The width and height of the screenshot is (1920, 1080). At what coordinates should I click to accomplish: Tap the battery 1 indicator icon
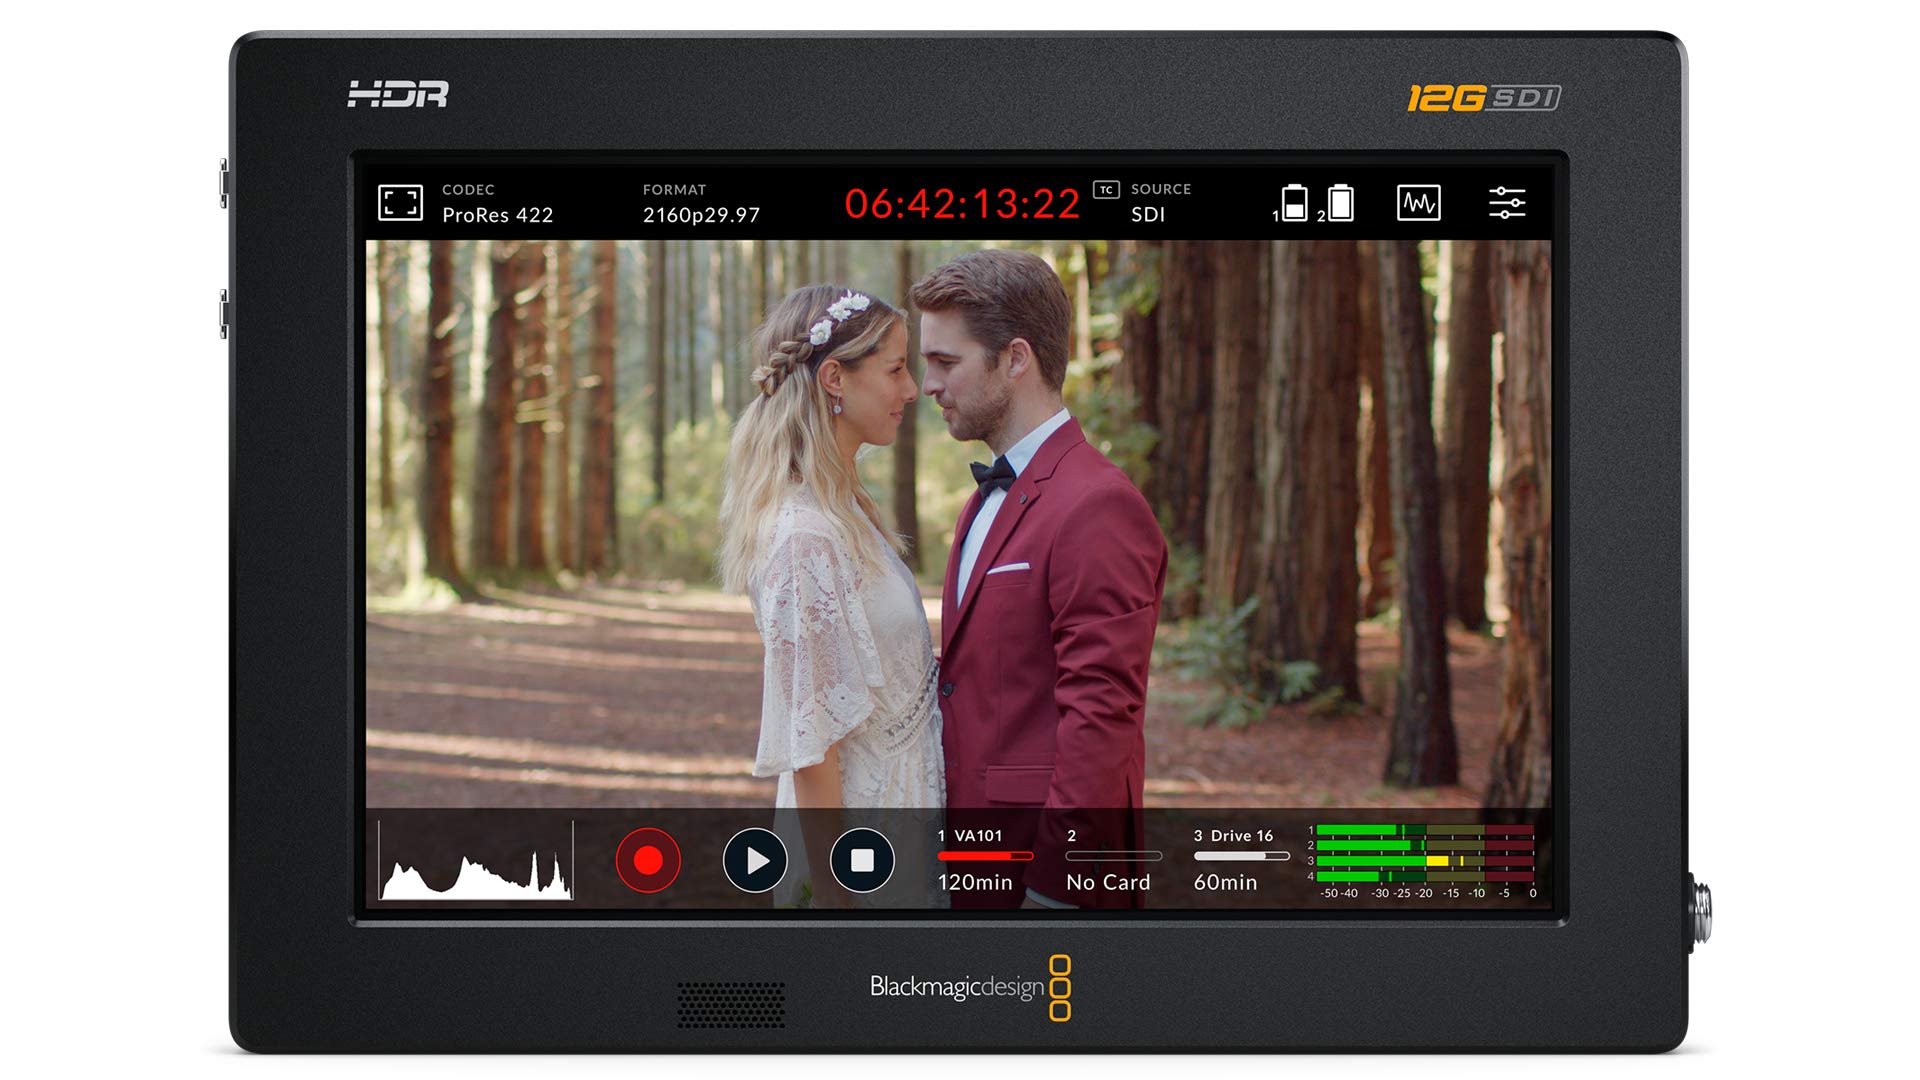1293,203
